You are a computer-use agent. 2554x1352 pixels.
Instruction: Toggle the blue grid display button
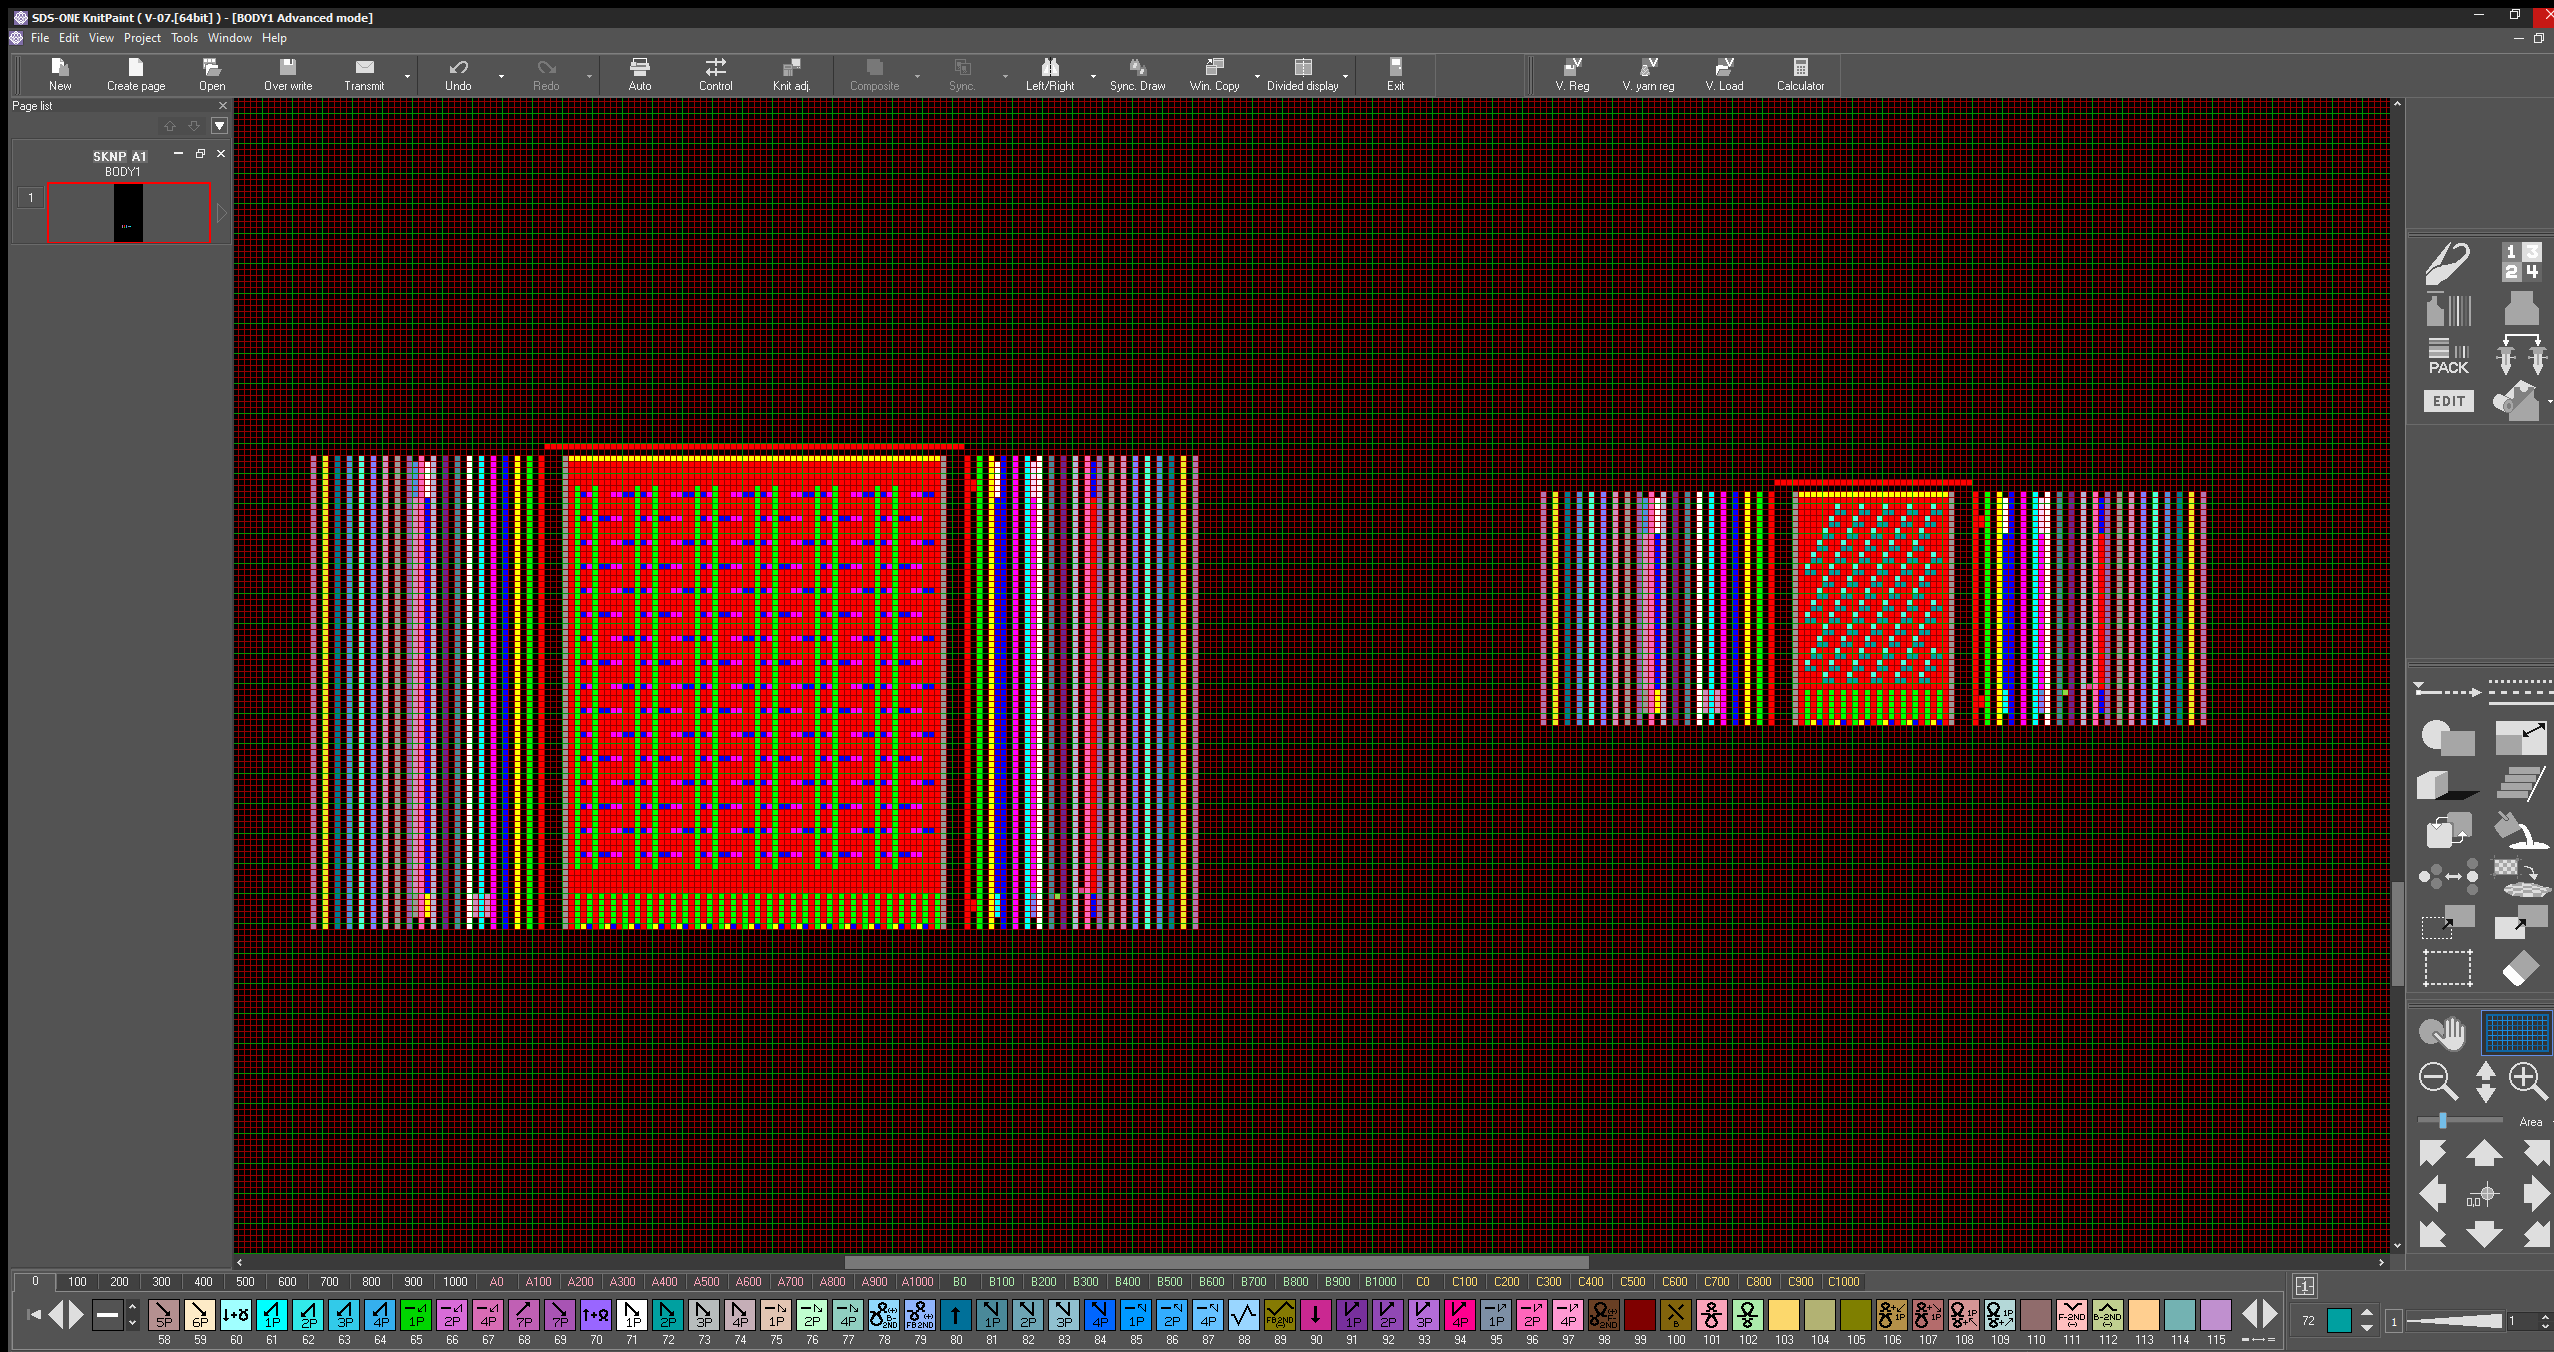tap(2516, 1032)
